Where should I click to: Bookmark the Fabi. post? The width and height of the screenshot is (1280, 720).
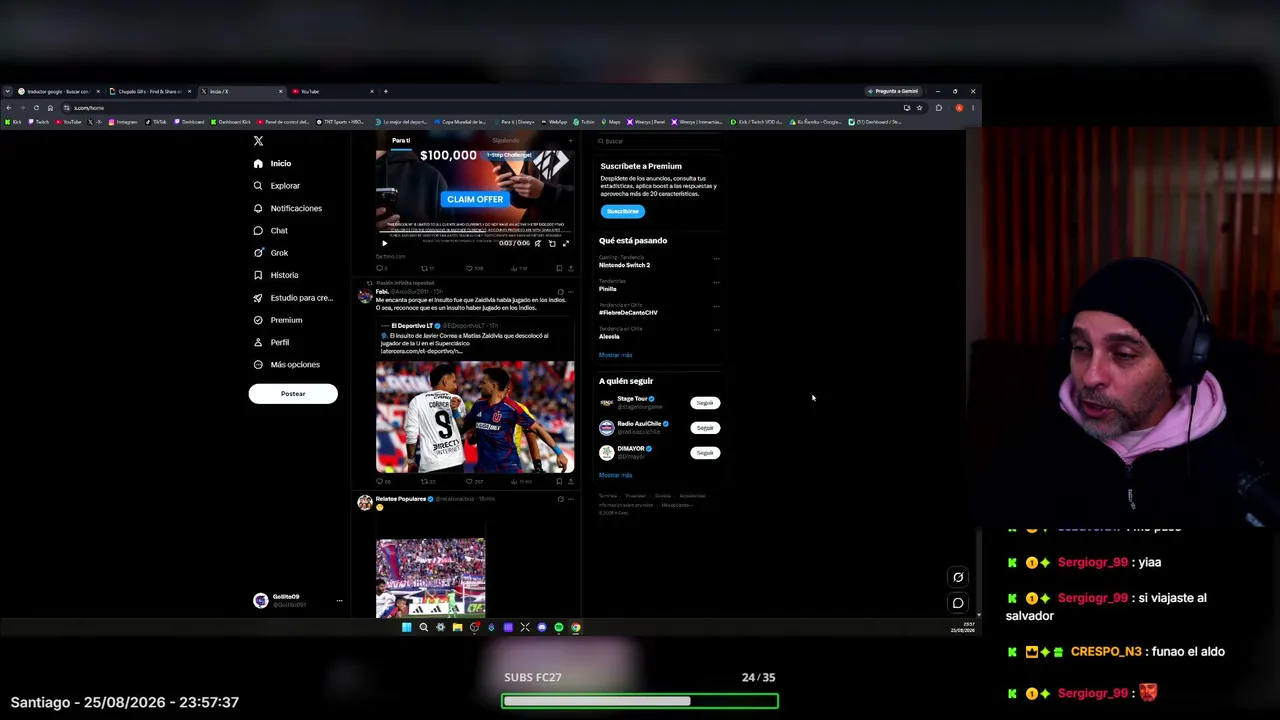(x=559, y=481)
